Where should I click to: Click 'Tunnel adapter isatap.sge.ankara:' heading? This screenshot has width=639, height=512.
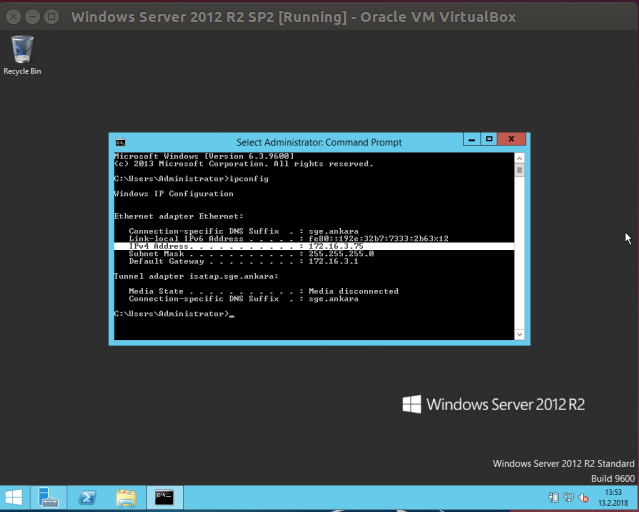click(x=196, y=276)
